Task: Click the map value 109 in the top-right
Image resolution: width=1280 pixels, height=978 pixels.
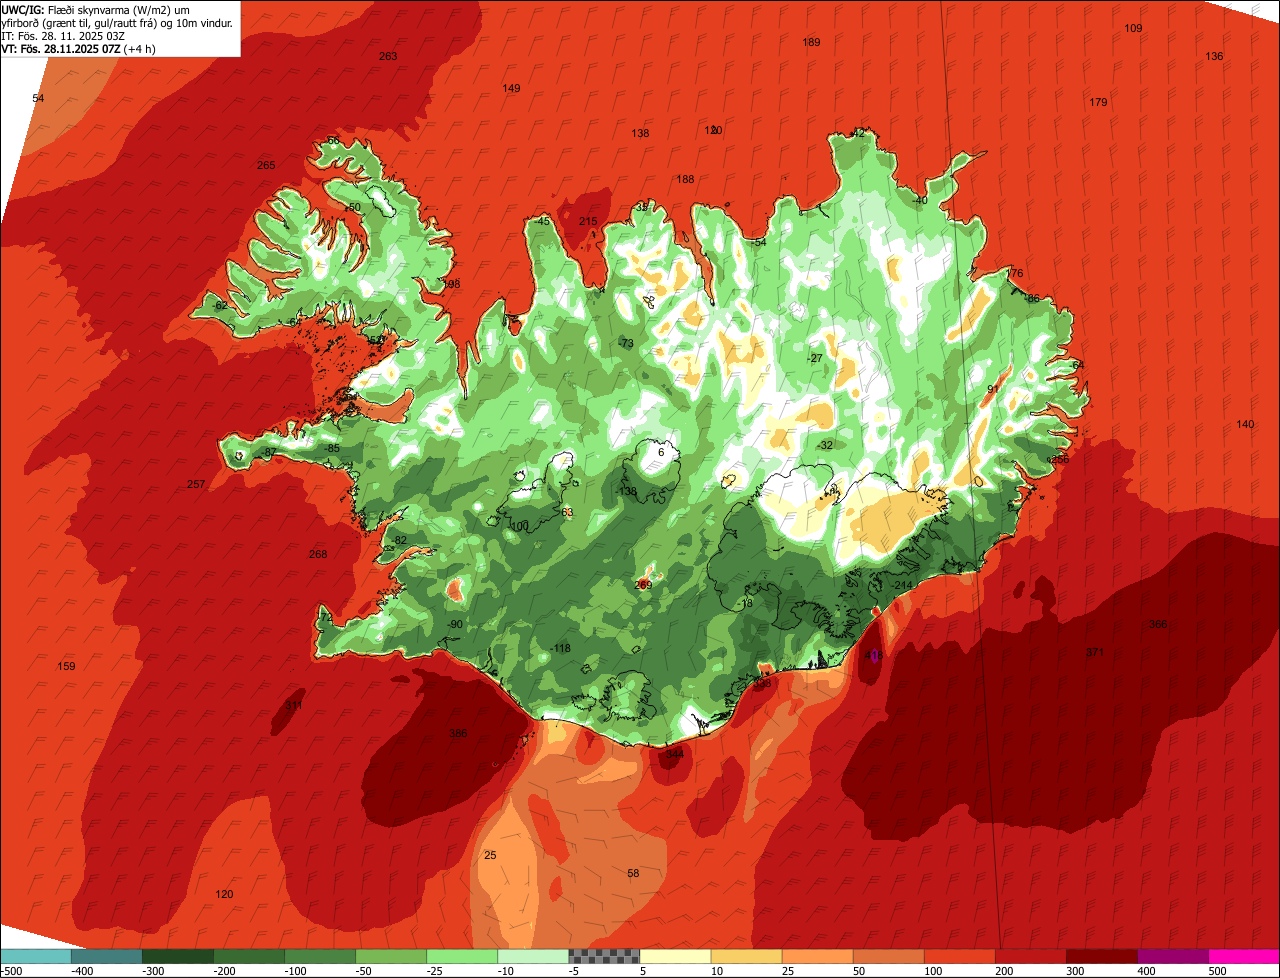Action: click(1133, 28)
